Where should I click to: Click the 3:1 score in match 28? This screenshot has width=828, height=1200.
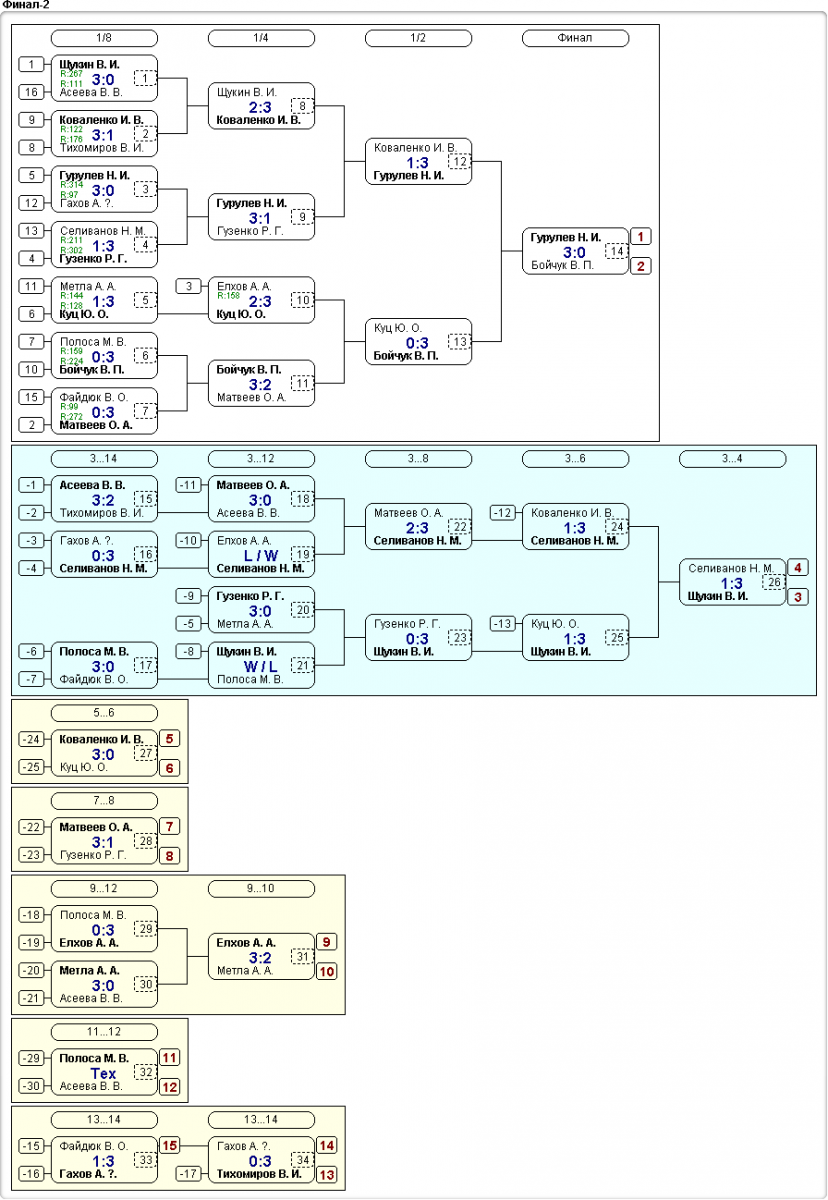[x=104, y=842]
